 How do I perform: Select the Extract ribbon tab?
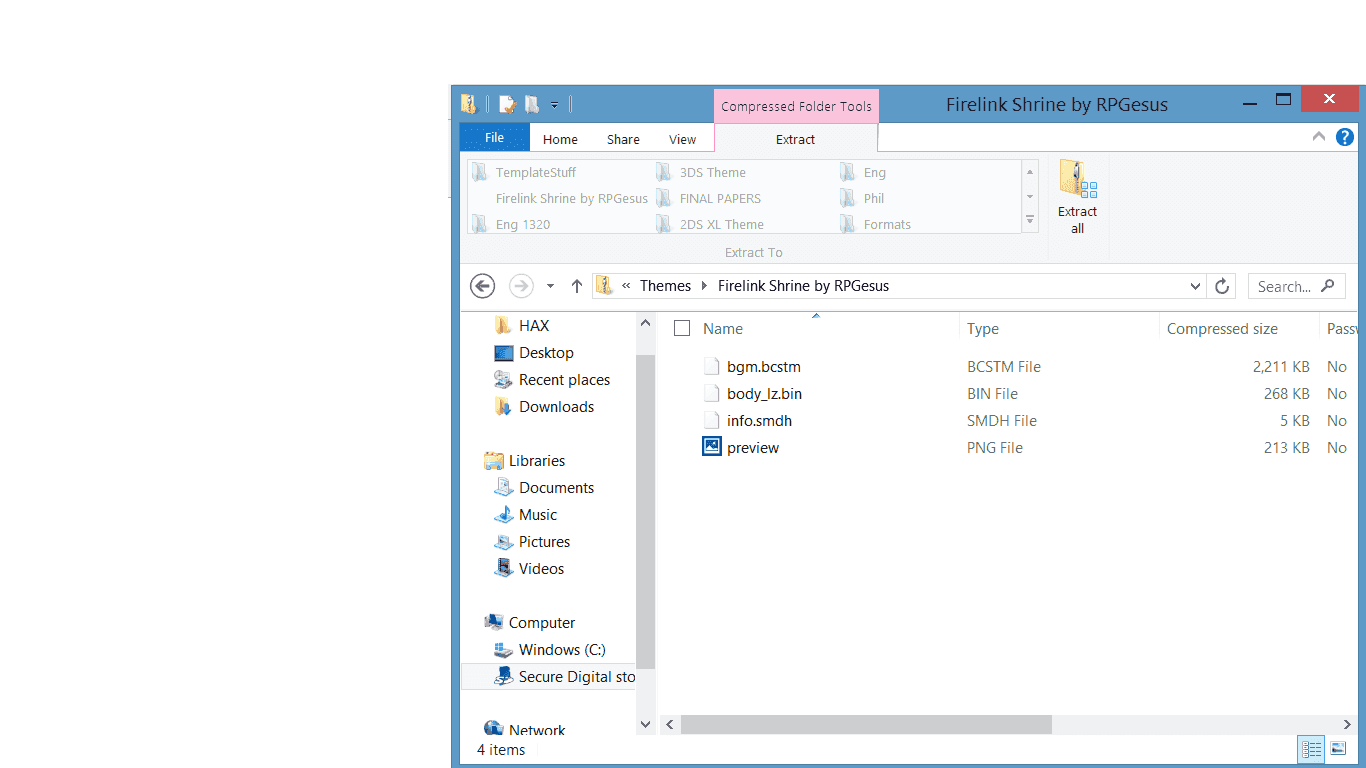(x=796, y=139)
